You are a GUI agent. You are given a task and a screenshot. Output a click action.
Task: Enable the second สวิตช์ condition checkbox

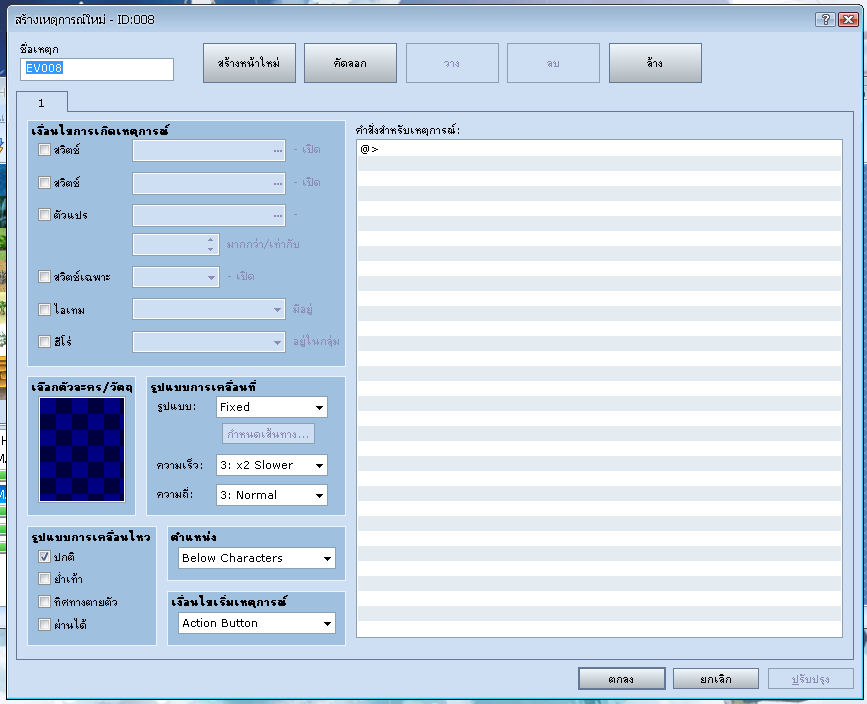coord(44,182)
